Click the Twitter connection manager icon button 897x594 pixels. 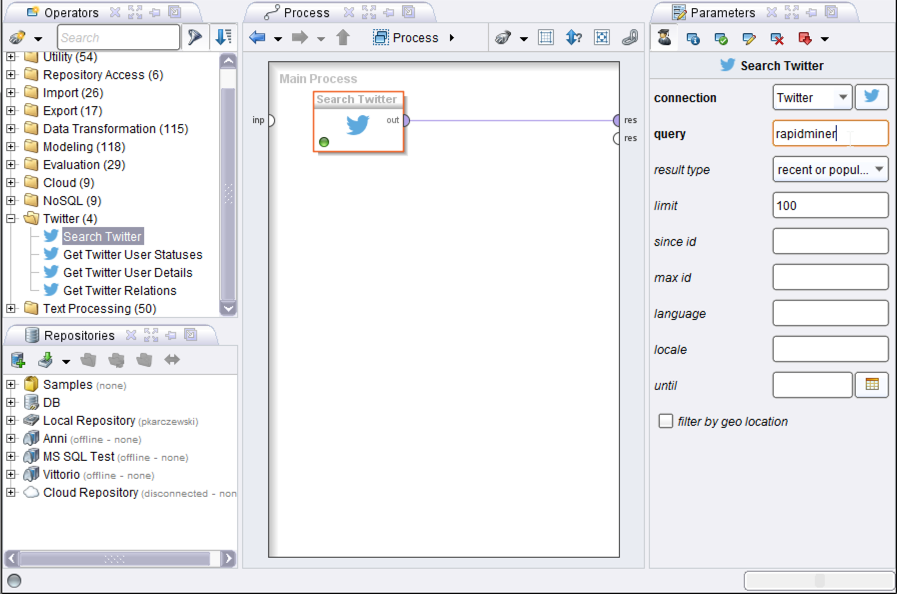(871, 98)
